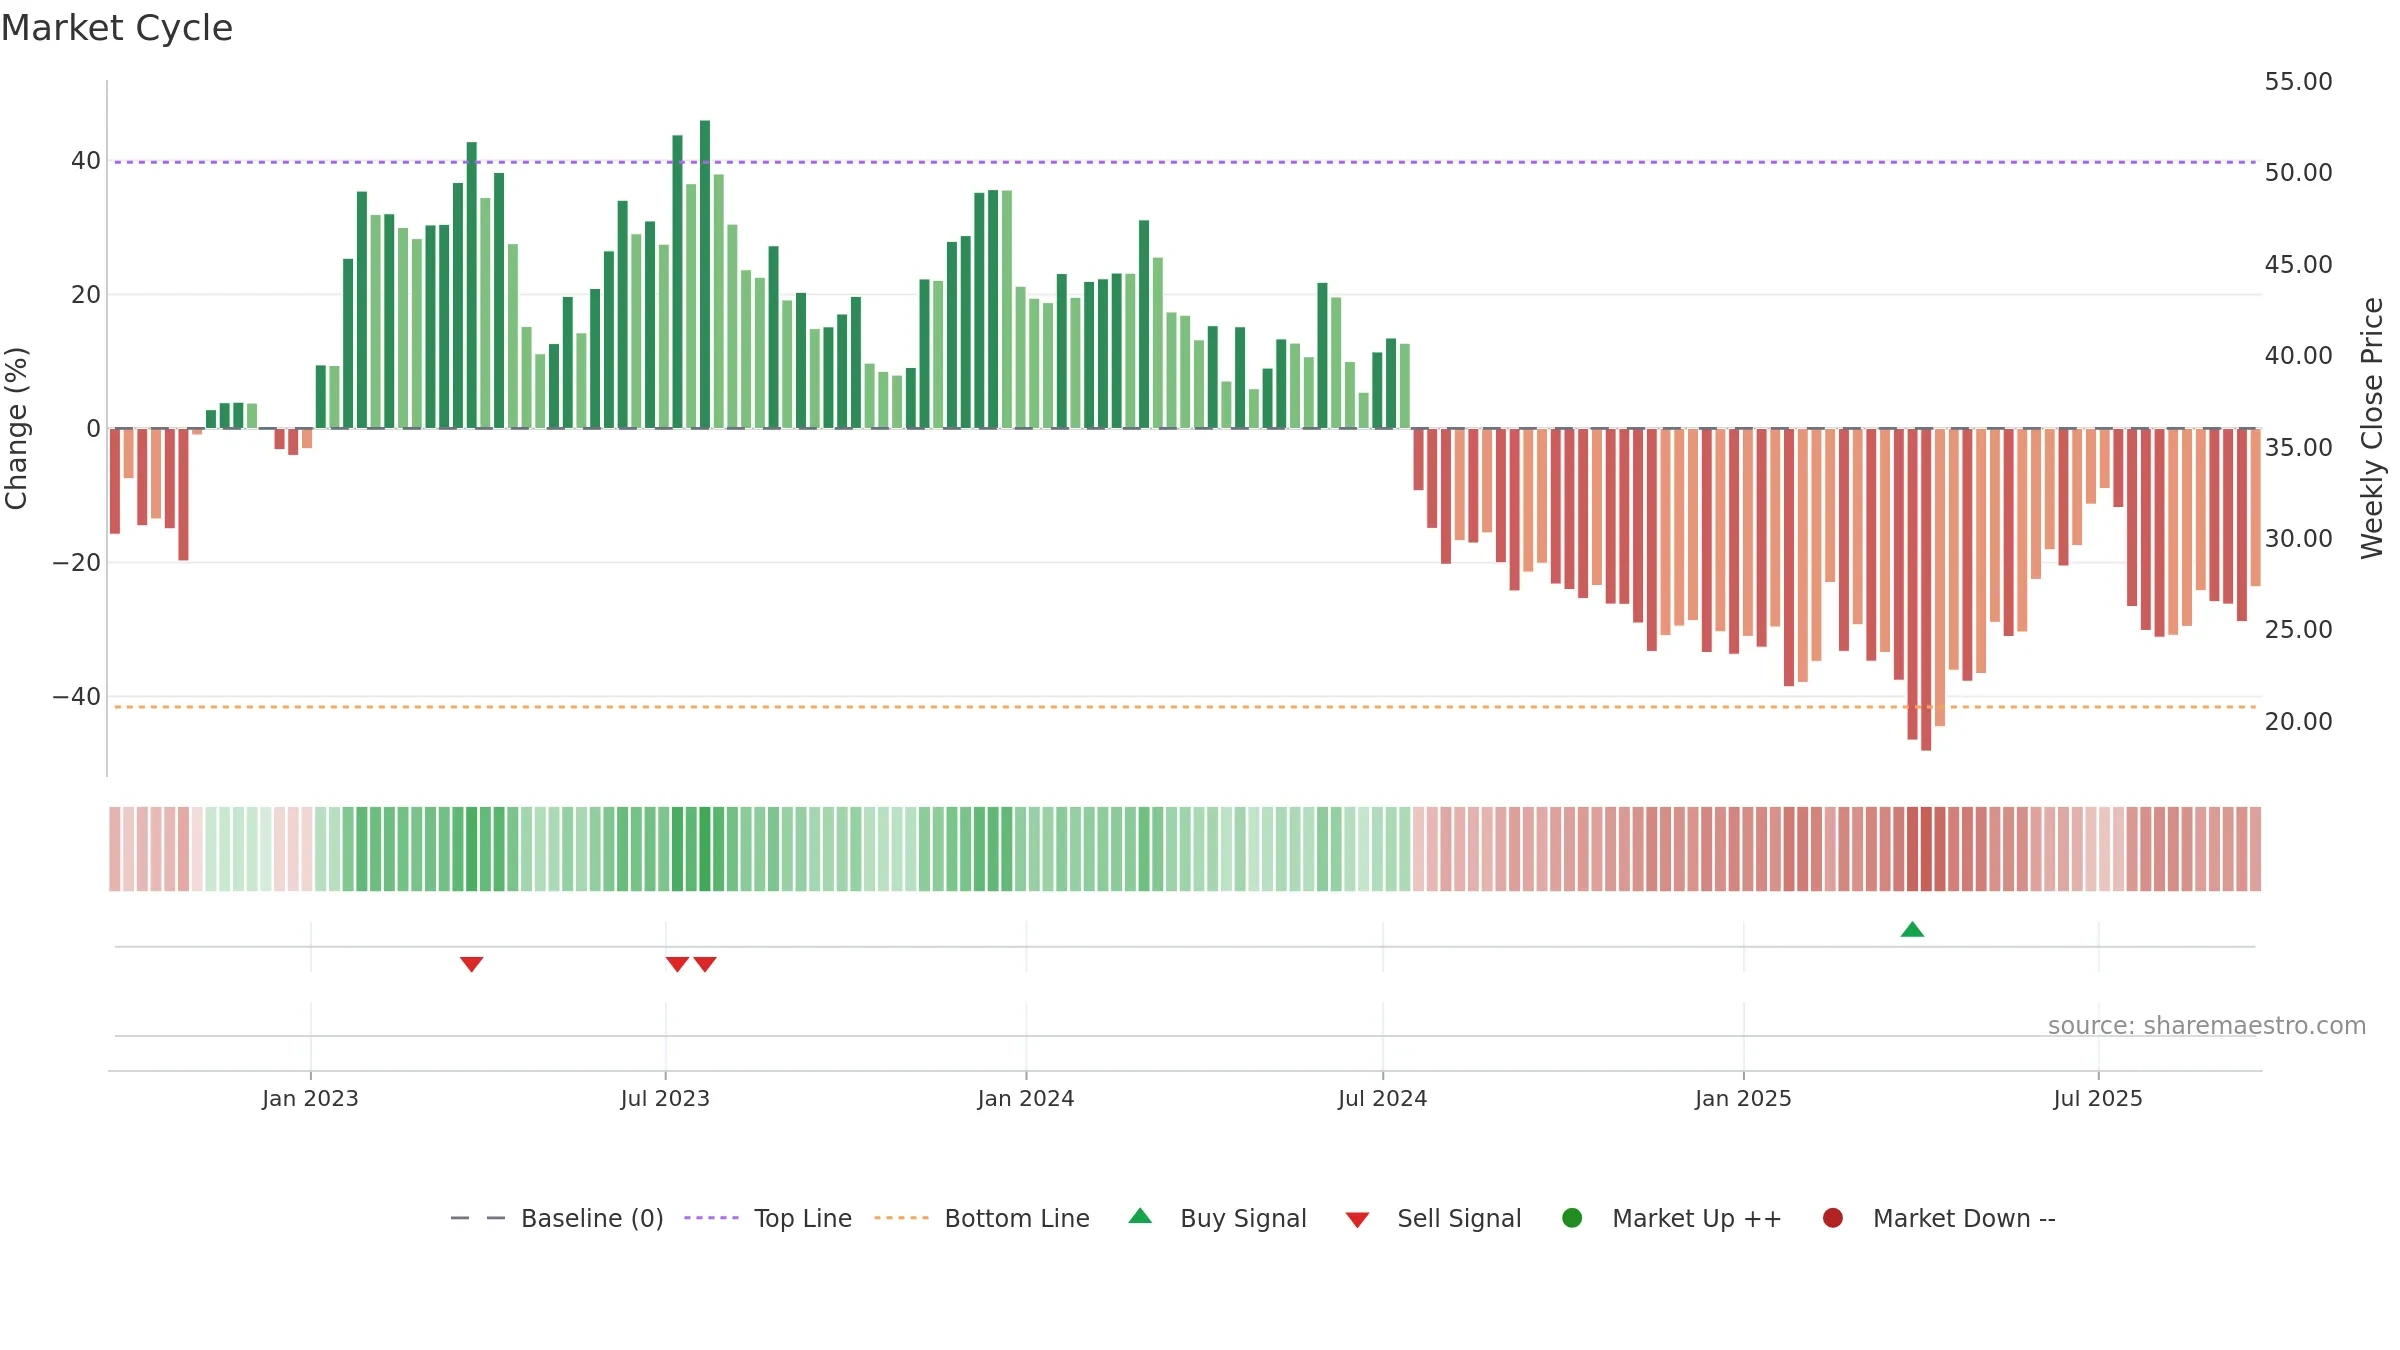Click the darkest red heat strip cell
2400x1350 pixels.
pos(1926,849)
